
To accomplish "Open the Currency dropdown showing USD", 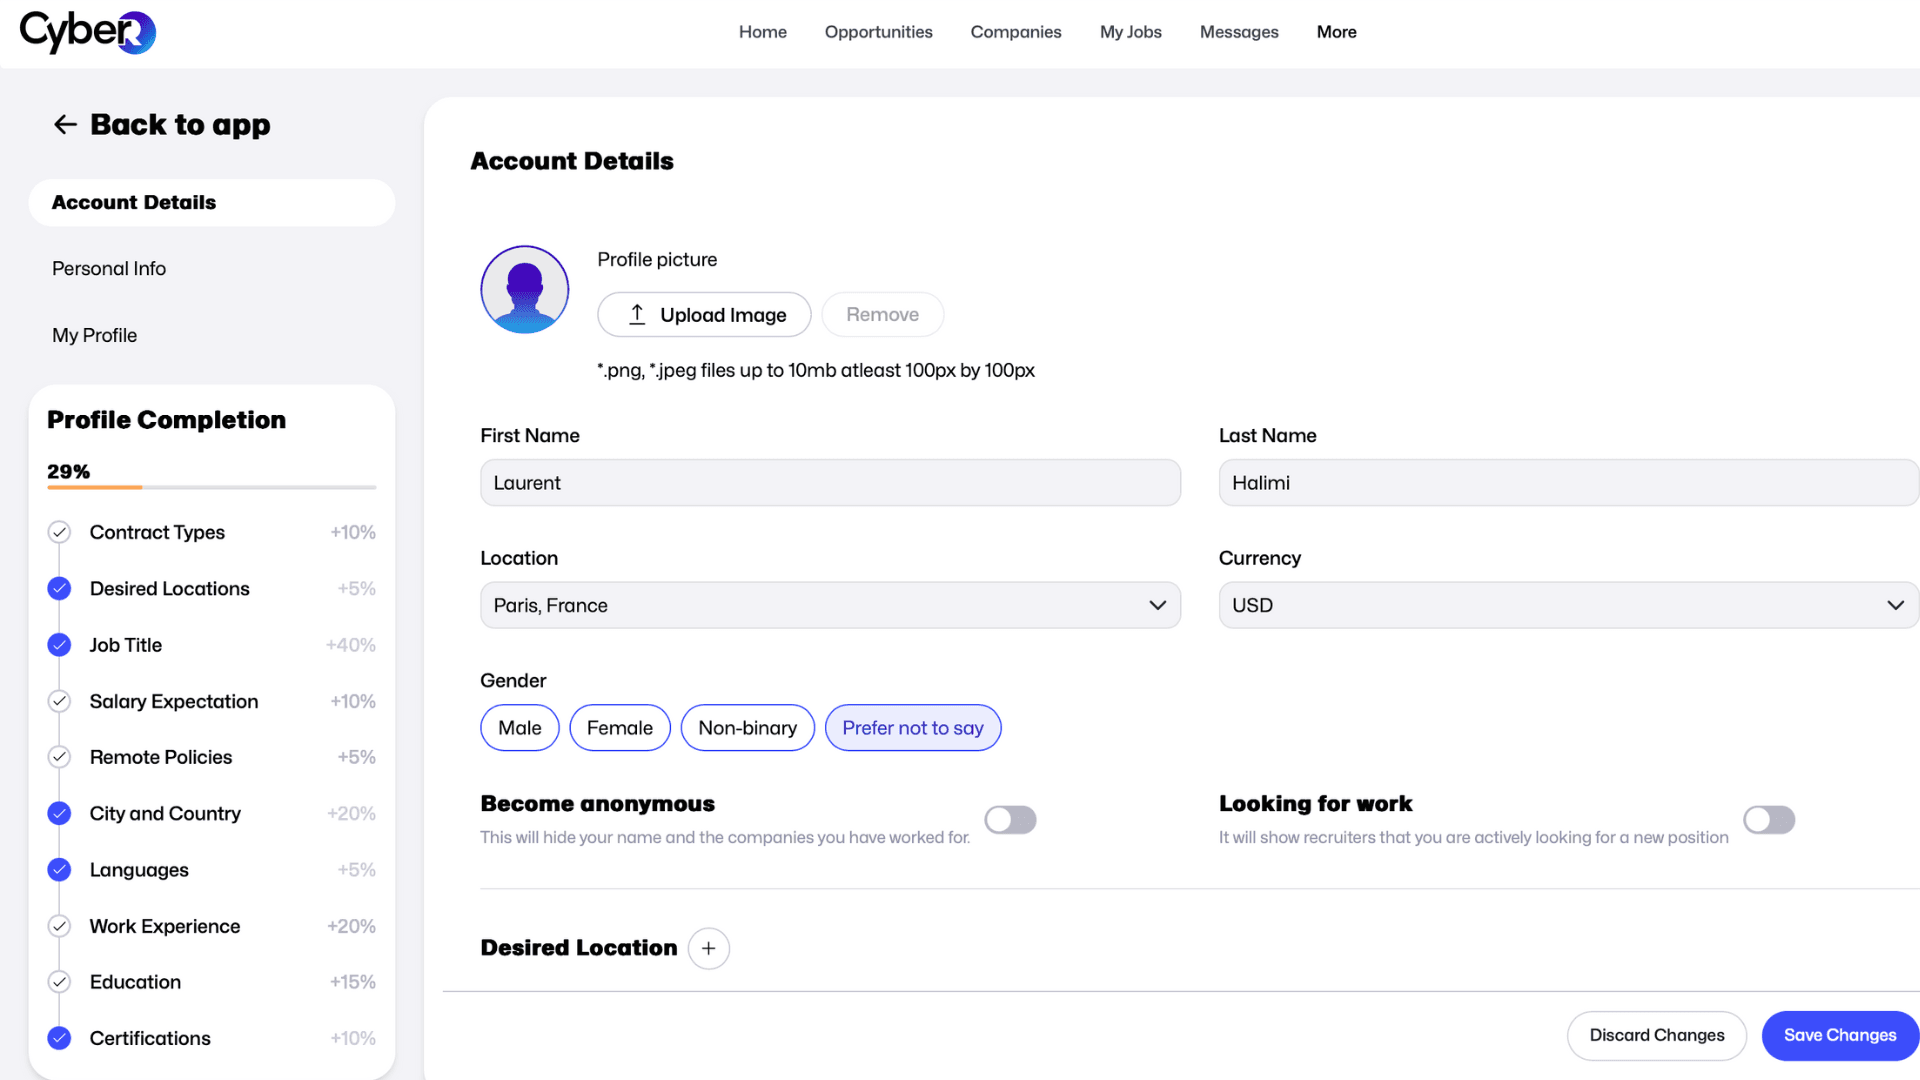I will (x=1567, y=605).
